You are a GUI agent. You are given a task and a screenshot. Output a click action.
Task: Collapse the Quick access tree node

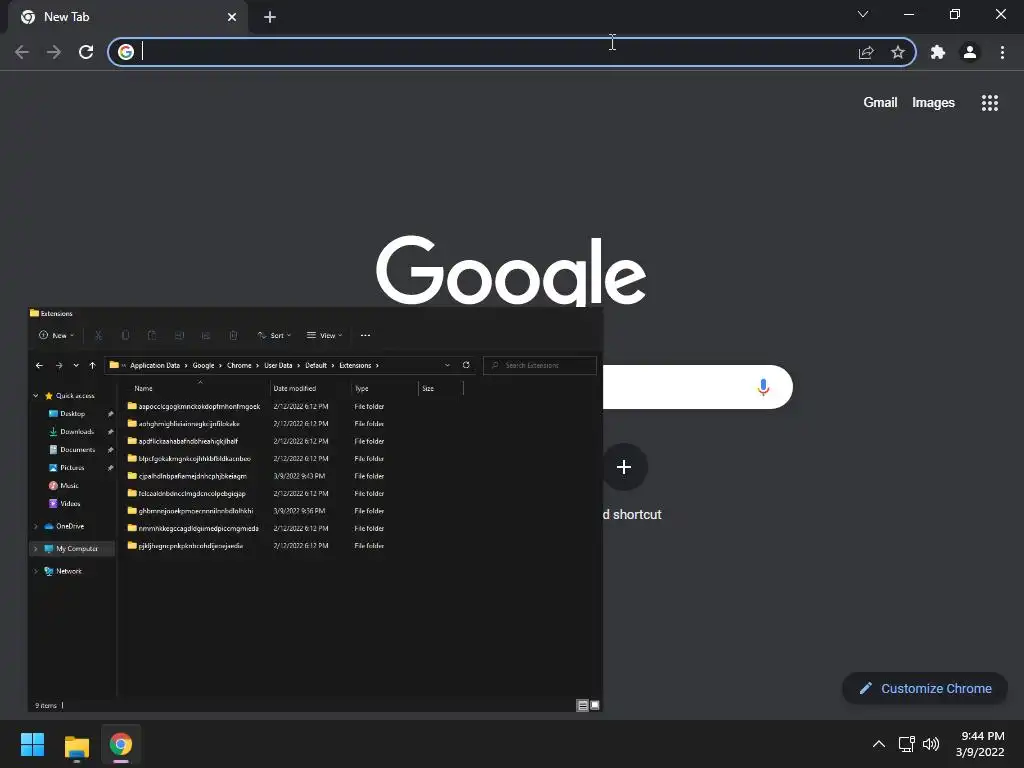pos(36,396)
